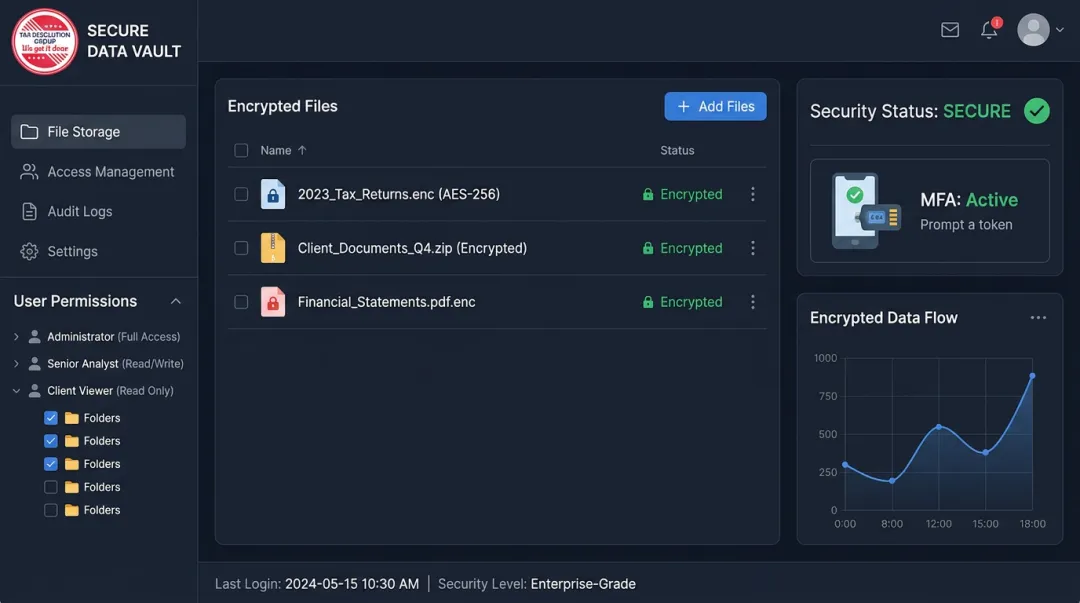Open Settings in the sidebar
Screen dimensions: 1080x603
tap(98, 252)
